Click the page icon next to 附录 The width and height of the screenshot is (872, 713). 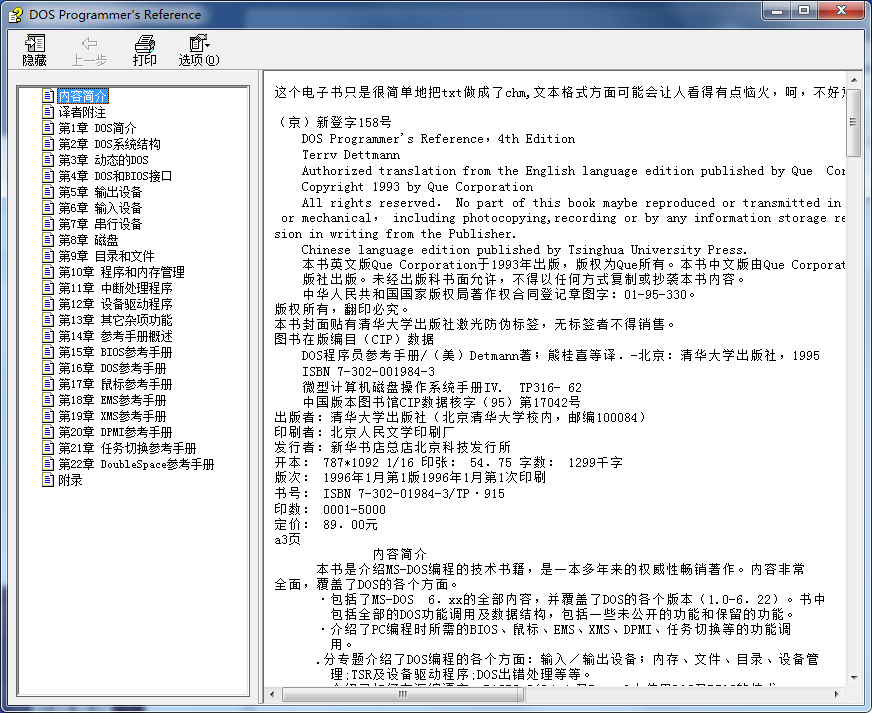46,479
